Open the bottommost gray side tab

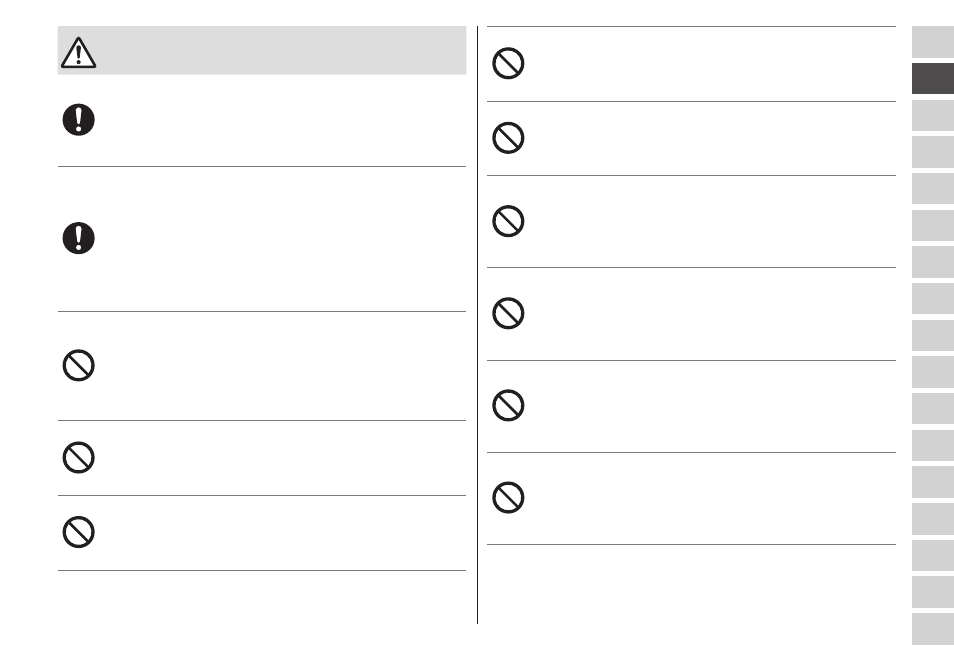click(x=933, y=629)
